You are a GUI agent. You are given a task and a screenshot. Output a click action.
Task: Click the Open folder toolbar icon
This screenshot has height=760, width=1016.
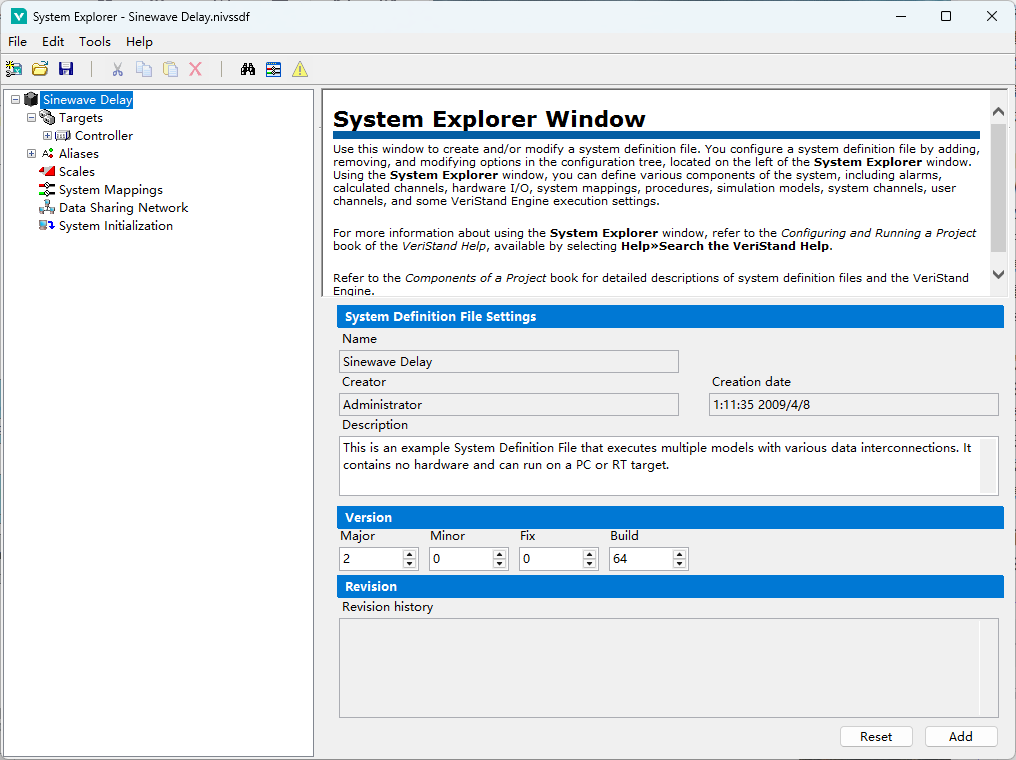(40, 69)
